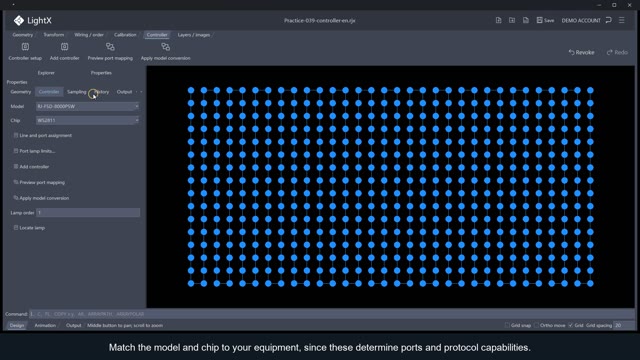Image resolution: width=640 pixels, height=360 pixels.
Task: Click Preview port mapping in properties panel
Action: point(39,182)
